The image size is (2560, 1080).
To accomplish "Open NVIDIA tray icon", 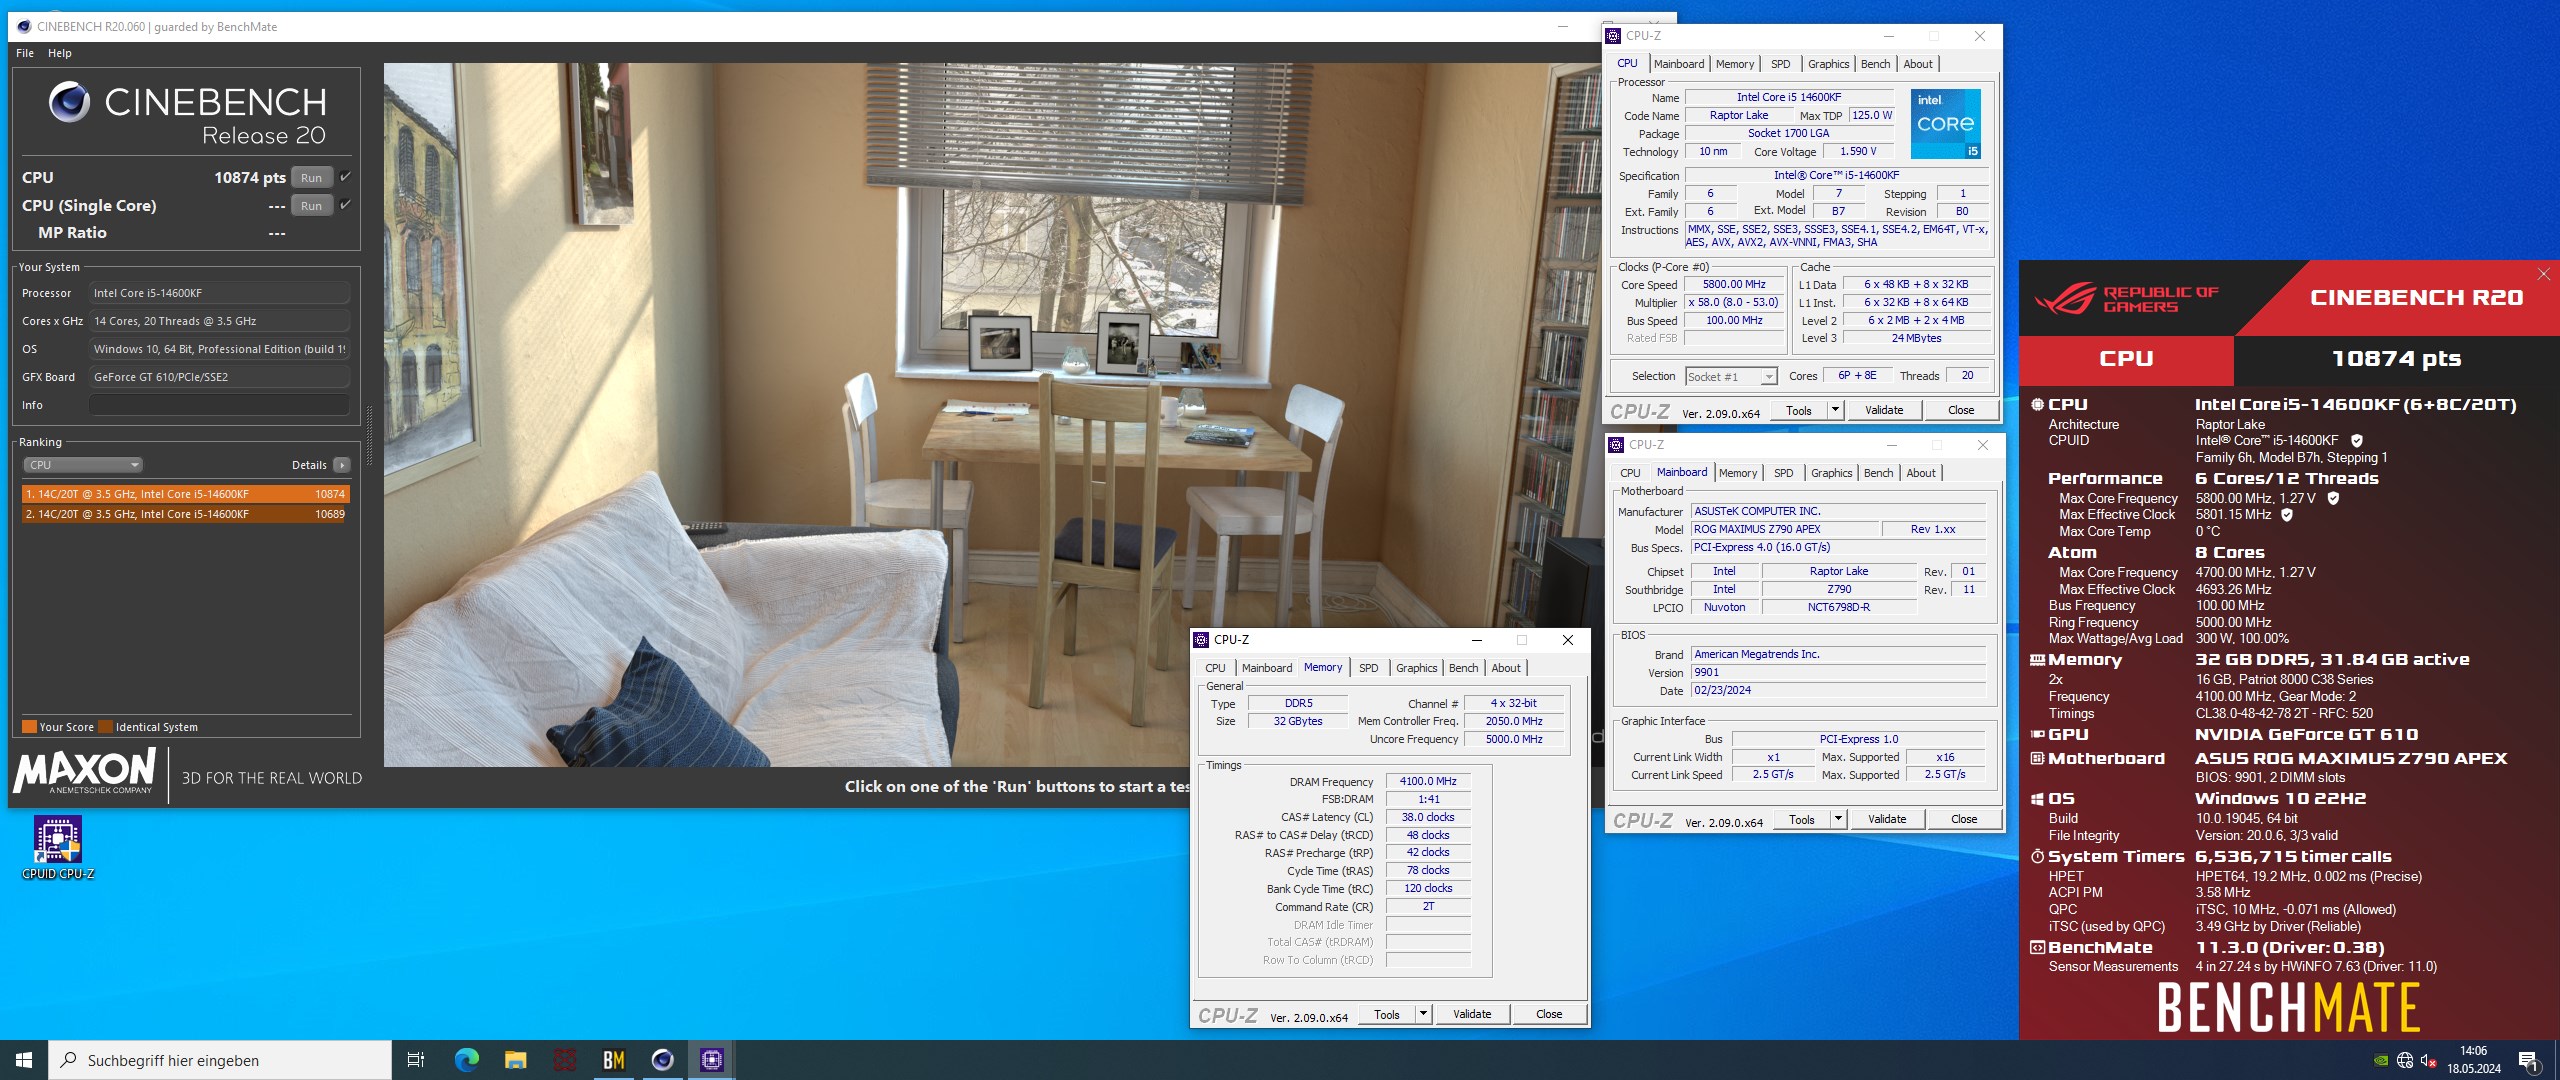I will [x=2382, y=1061].
